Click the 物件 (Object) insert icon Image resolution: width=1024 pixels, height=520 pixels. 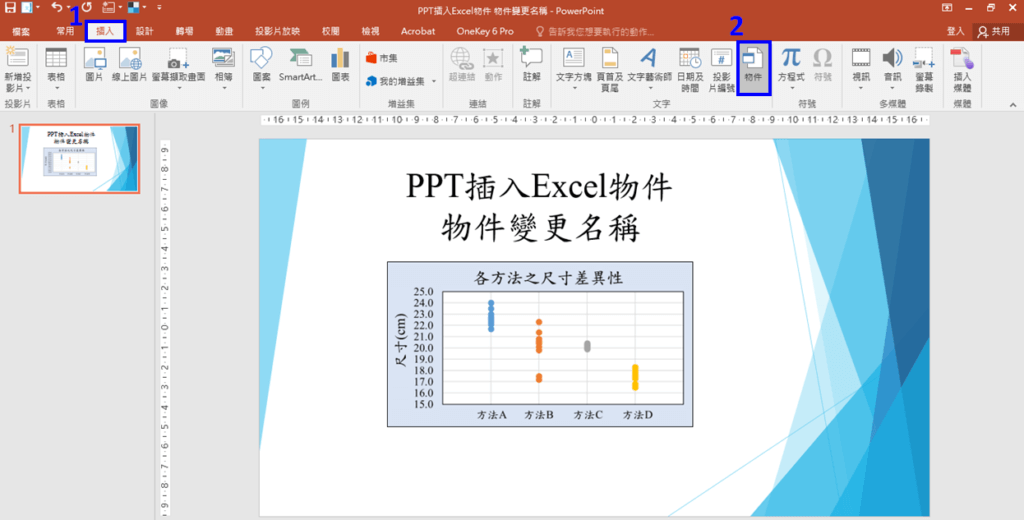[x=753, y=65]
